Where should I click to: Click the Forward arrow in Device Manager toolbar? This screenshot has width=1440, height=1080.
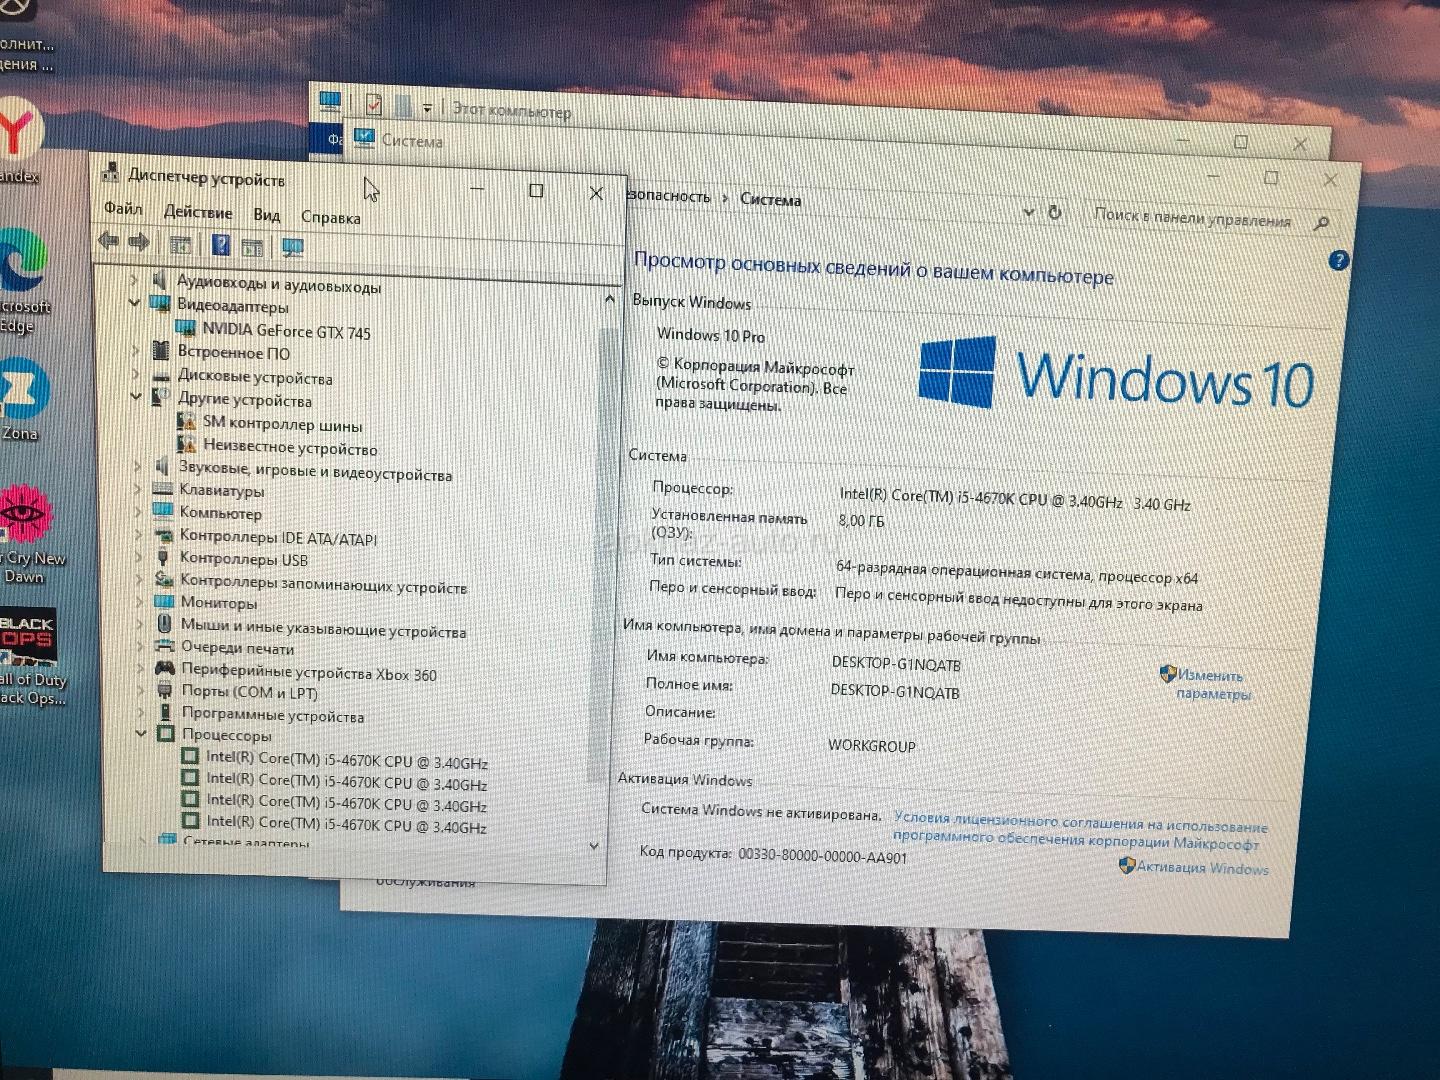(x=139, y=242)
